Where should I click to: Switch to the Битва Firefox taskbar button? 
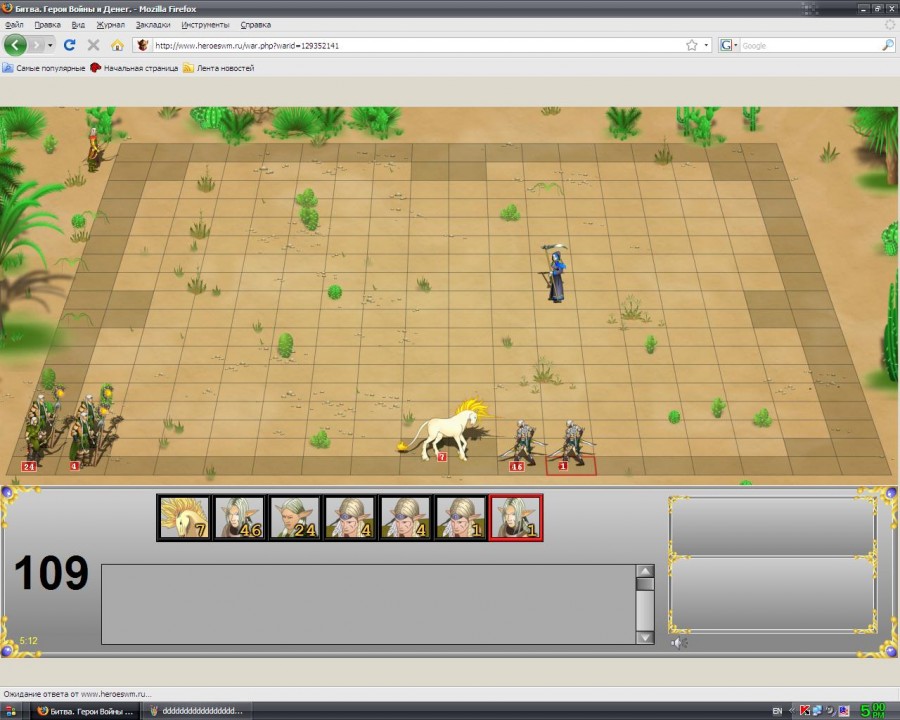84,711
